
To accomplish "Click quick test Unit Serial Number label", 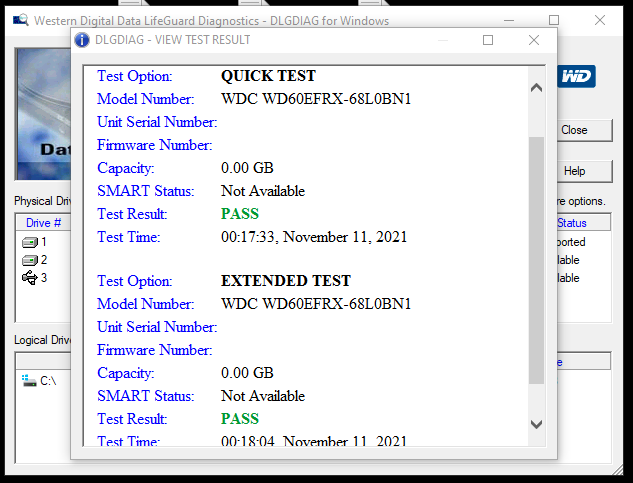I will [x=157, y=122].
